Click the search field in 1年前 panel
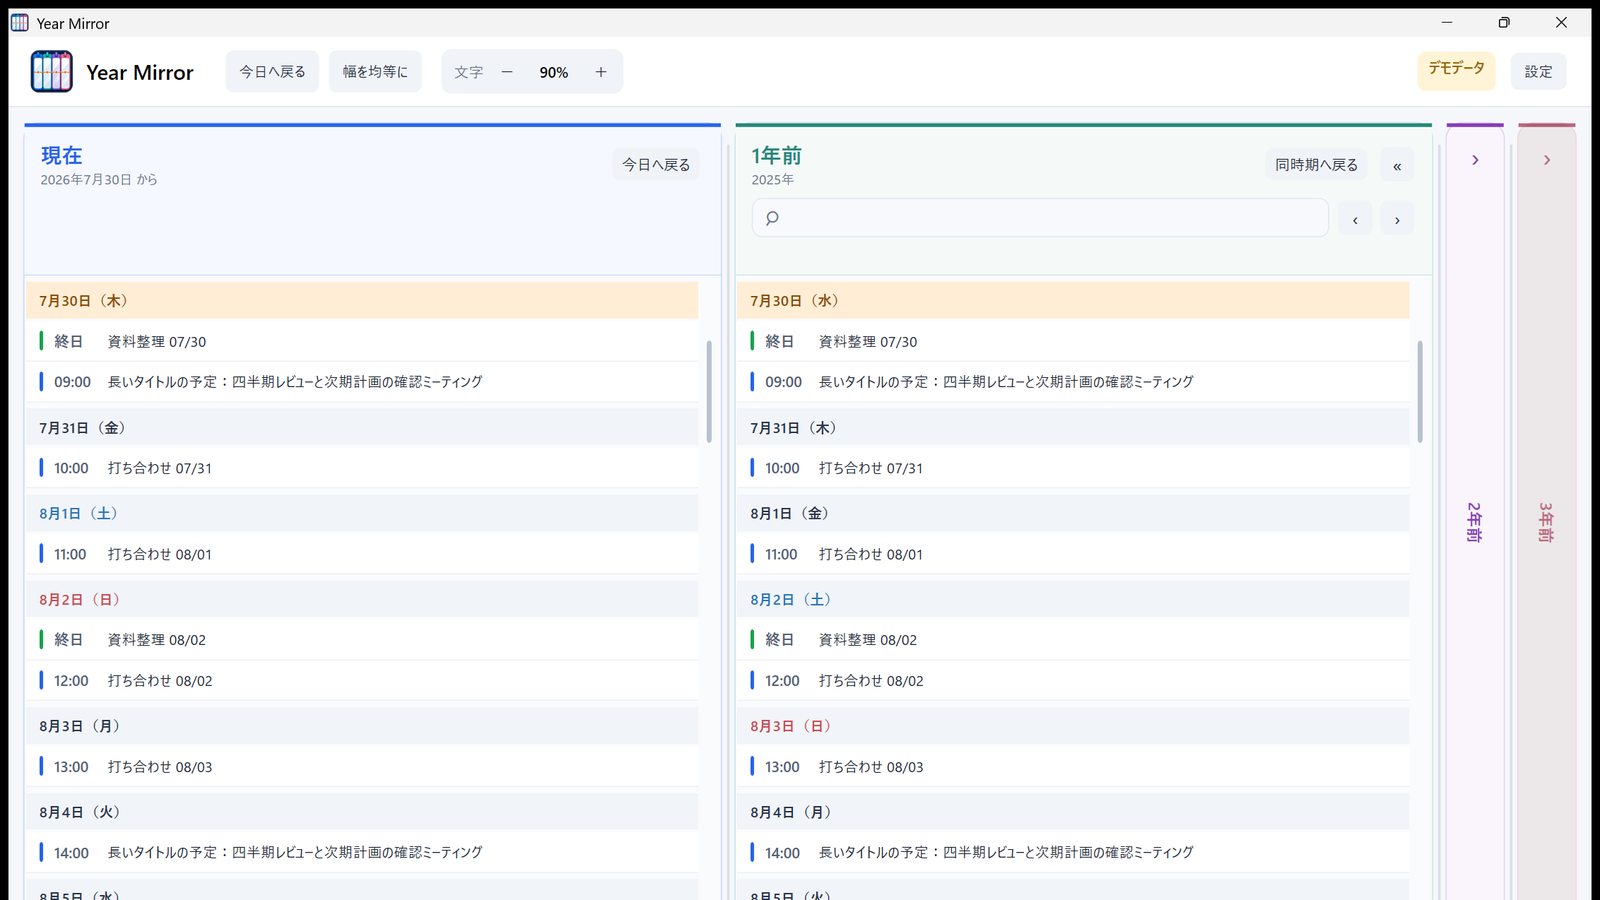The height and width of the screenshot is (900, 1600). pyautogui.click(x=1040, y=218)
